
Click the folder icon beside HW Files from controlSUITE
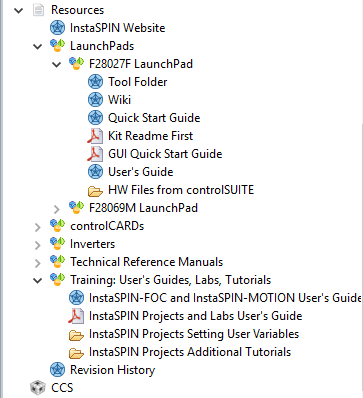click(x=95, y=191)
